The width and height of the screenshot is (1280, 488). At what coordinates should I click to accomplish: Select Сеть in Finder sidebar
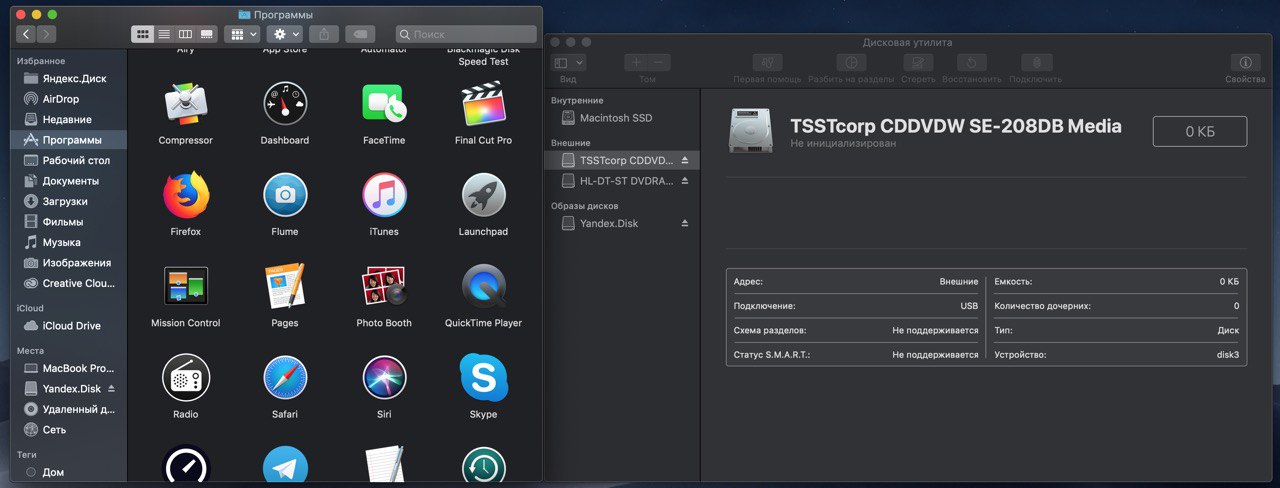70,430
